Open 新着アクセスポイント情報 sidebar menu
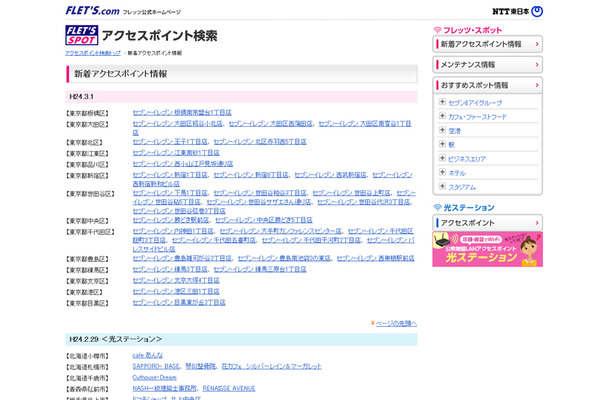 click(487, 44)
